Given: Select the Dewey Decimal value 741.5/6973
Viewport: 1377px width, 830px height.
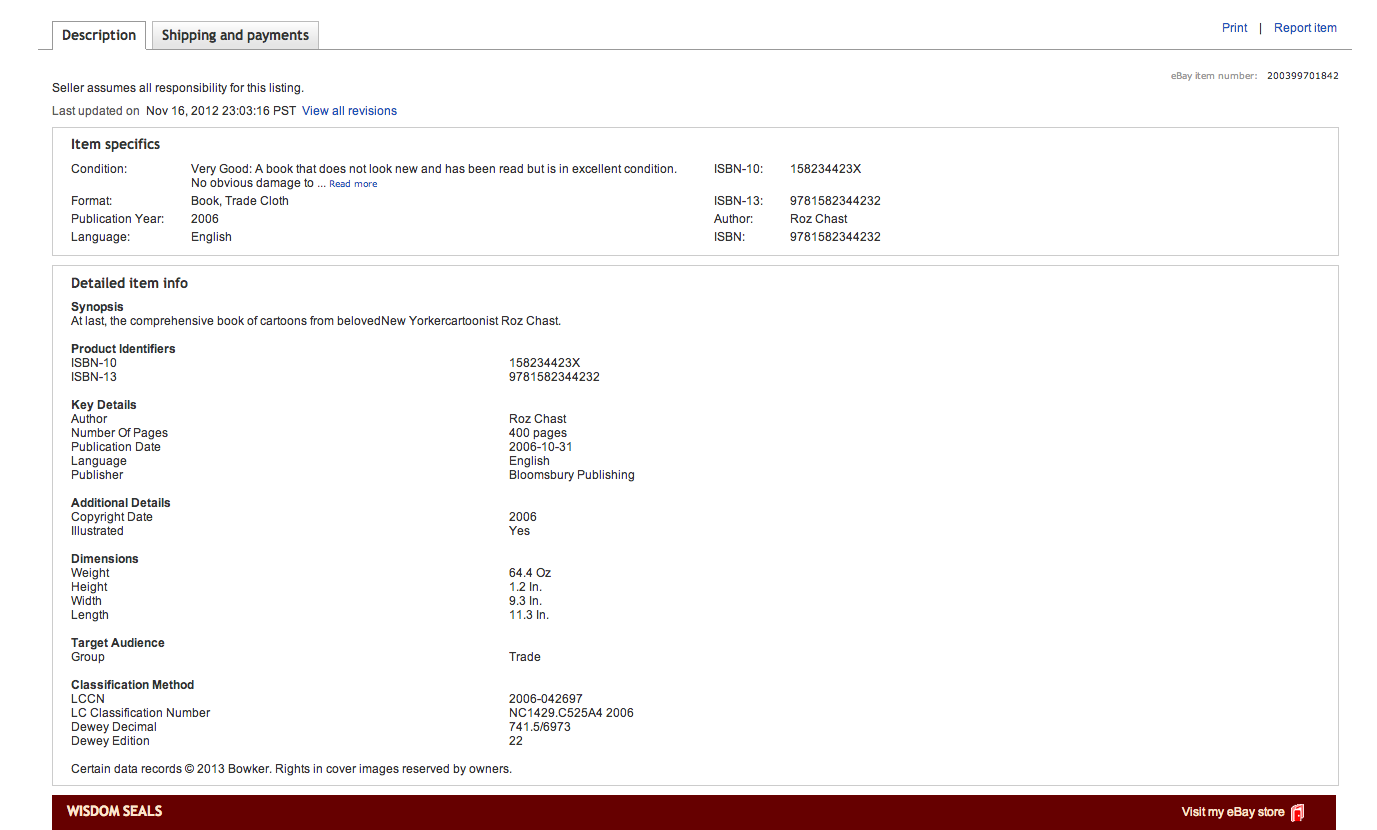Looking at the screenshot, I should [540, 727].
